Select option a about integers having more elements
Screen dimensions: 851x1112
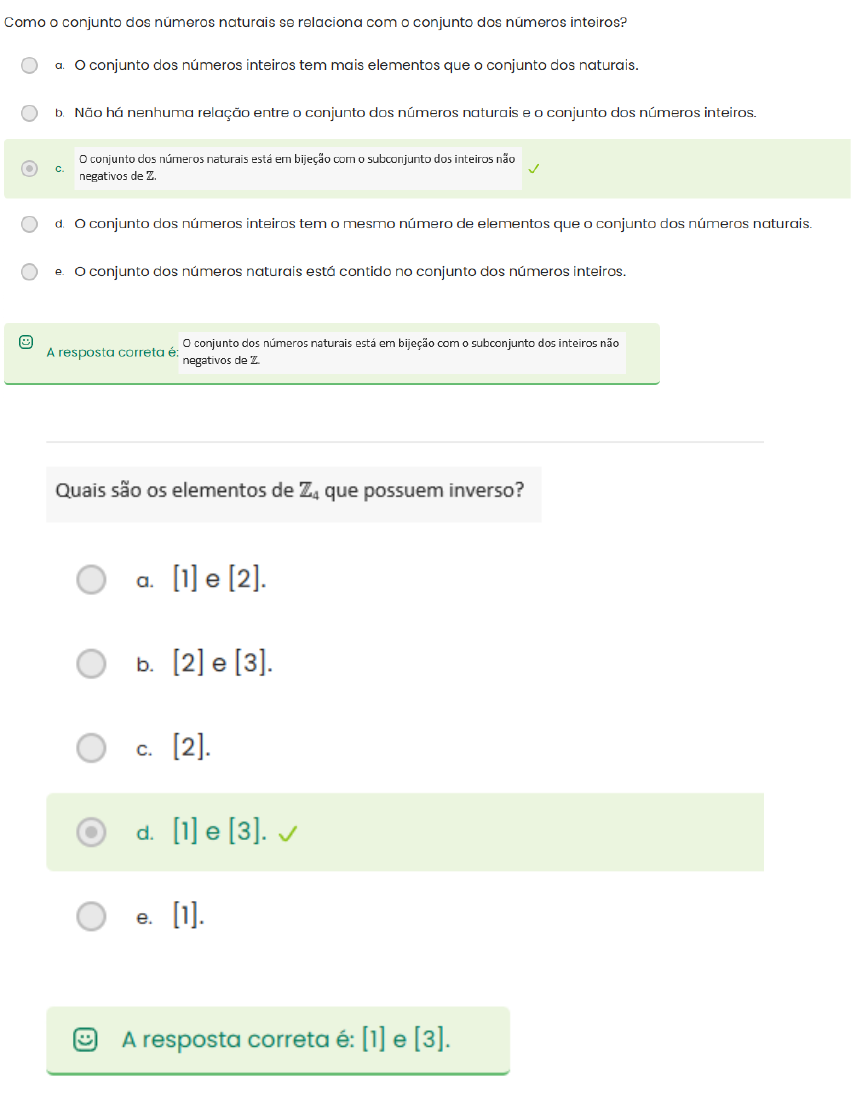tap(30, 66)
